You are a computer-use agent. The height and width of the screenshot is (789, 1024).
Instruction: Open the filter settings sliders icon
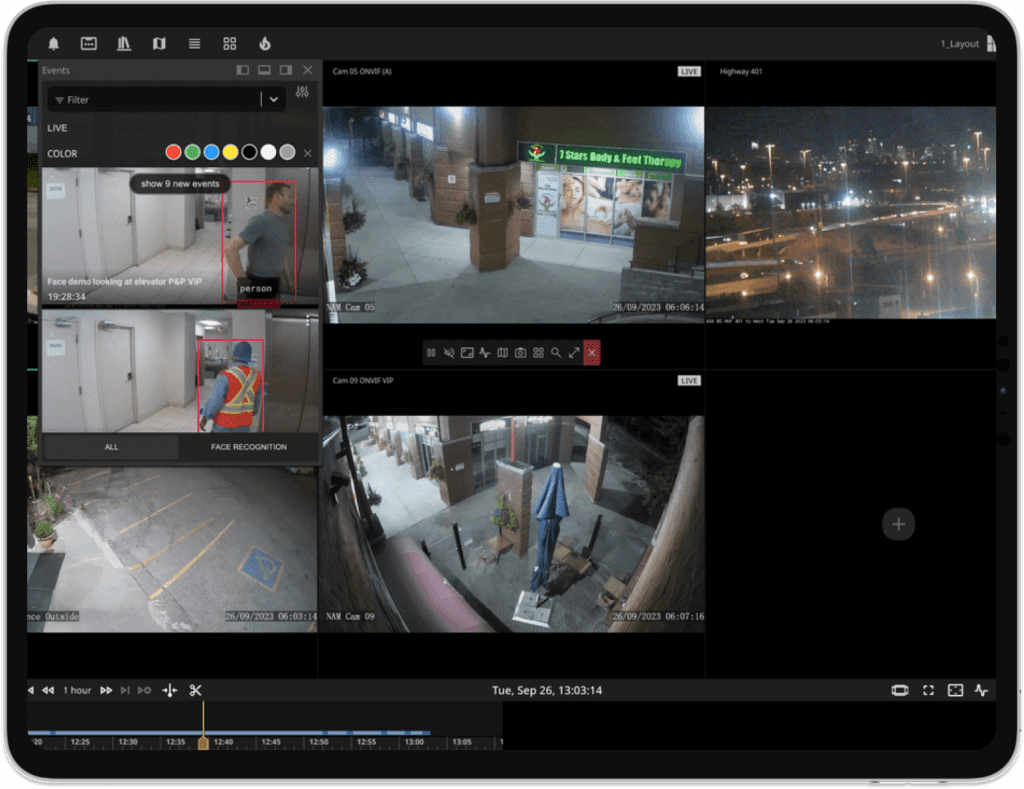[x=303, y=92]
